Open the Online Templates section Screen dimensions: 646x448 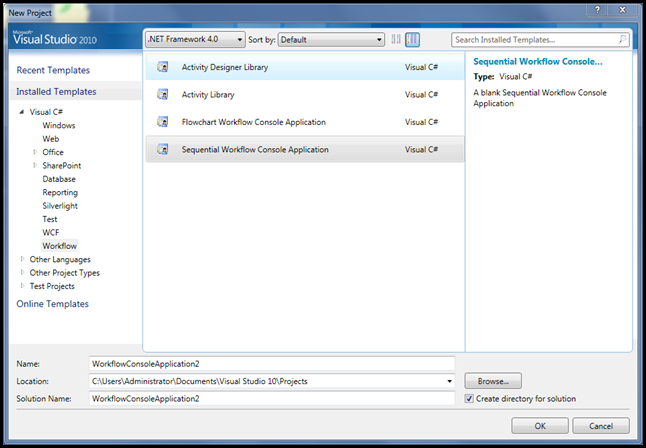53,304
